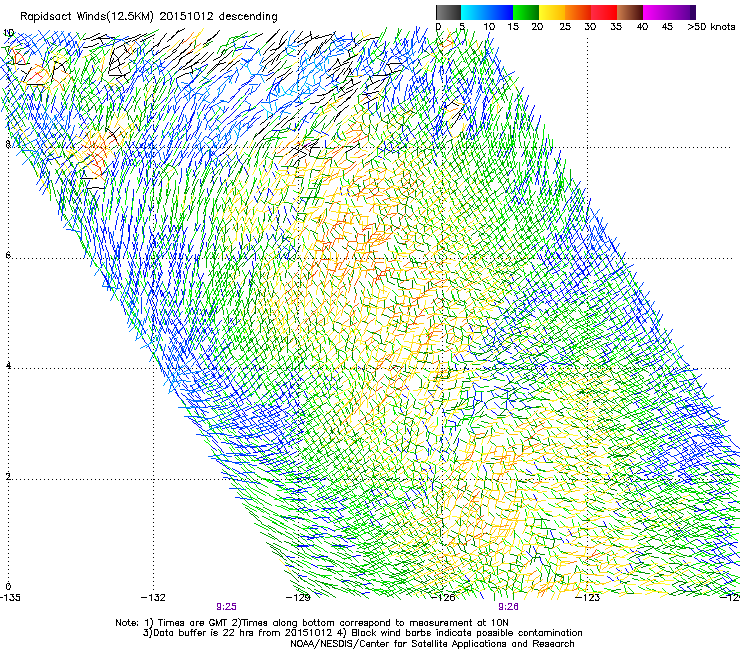Click the cyan-to-blue 5–15 knots gradient
The image size is (740, 650).
487,12
